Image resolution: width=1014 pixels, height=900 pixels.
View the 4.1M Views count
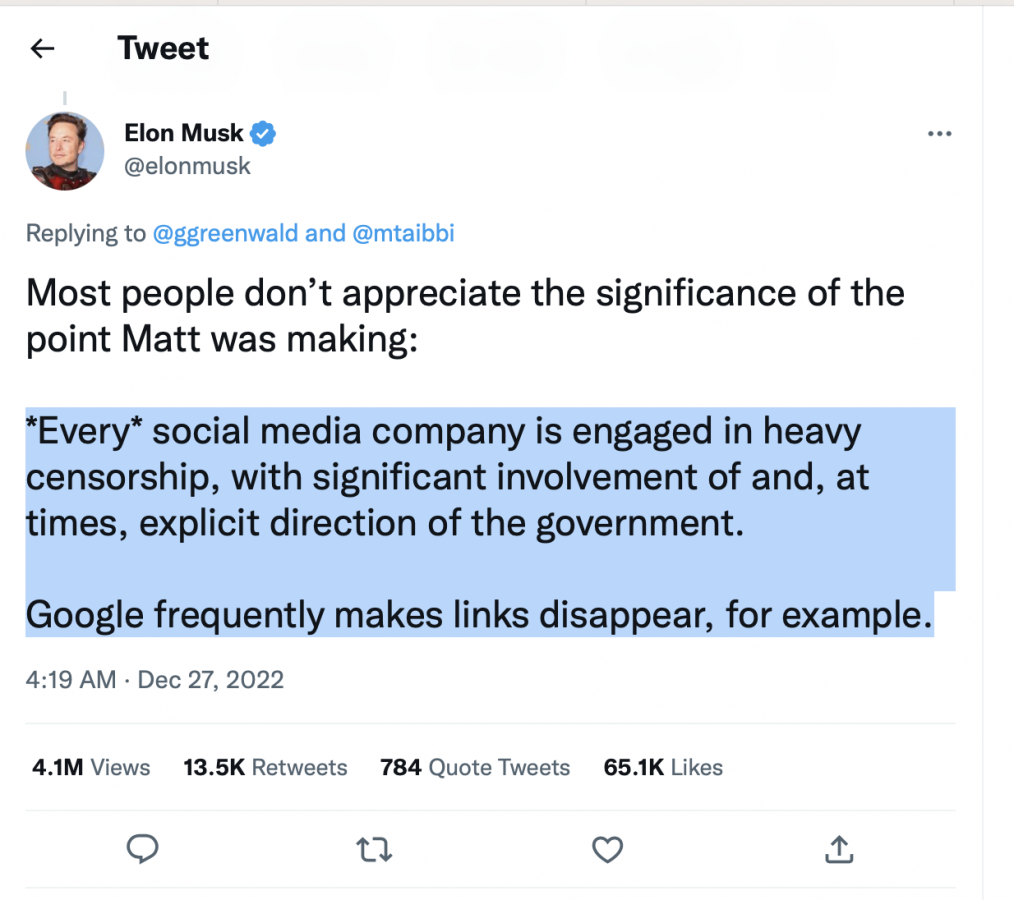pos(91,767)
